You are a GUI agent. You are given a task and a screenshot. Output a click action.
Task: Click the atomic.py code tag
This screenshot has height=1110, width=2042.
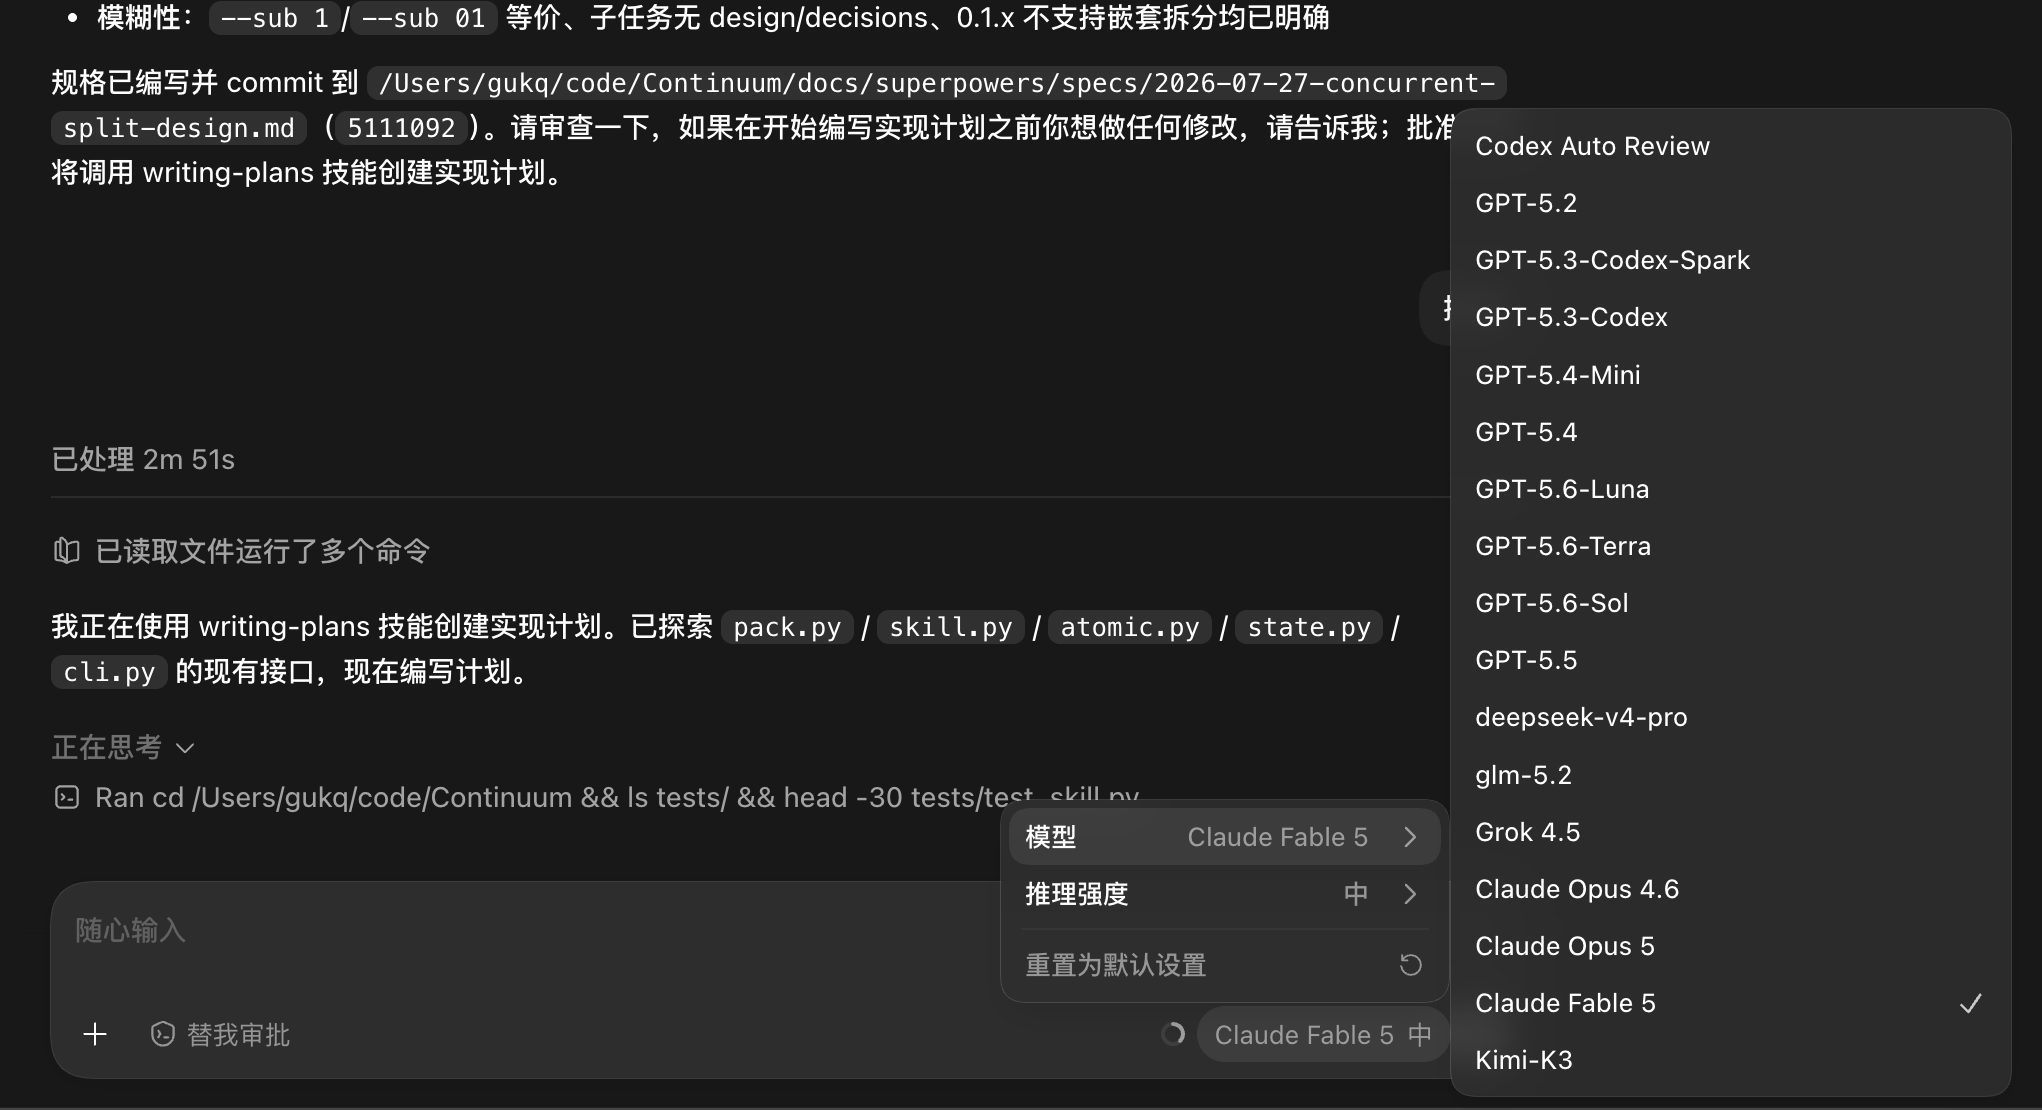tap(1129, 627)
